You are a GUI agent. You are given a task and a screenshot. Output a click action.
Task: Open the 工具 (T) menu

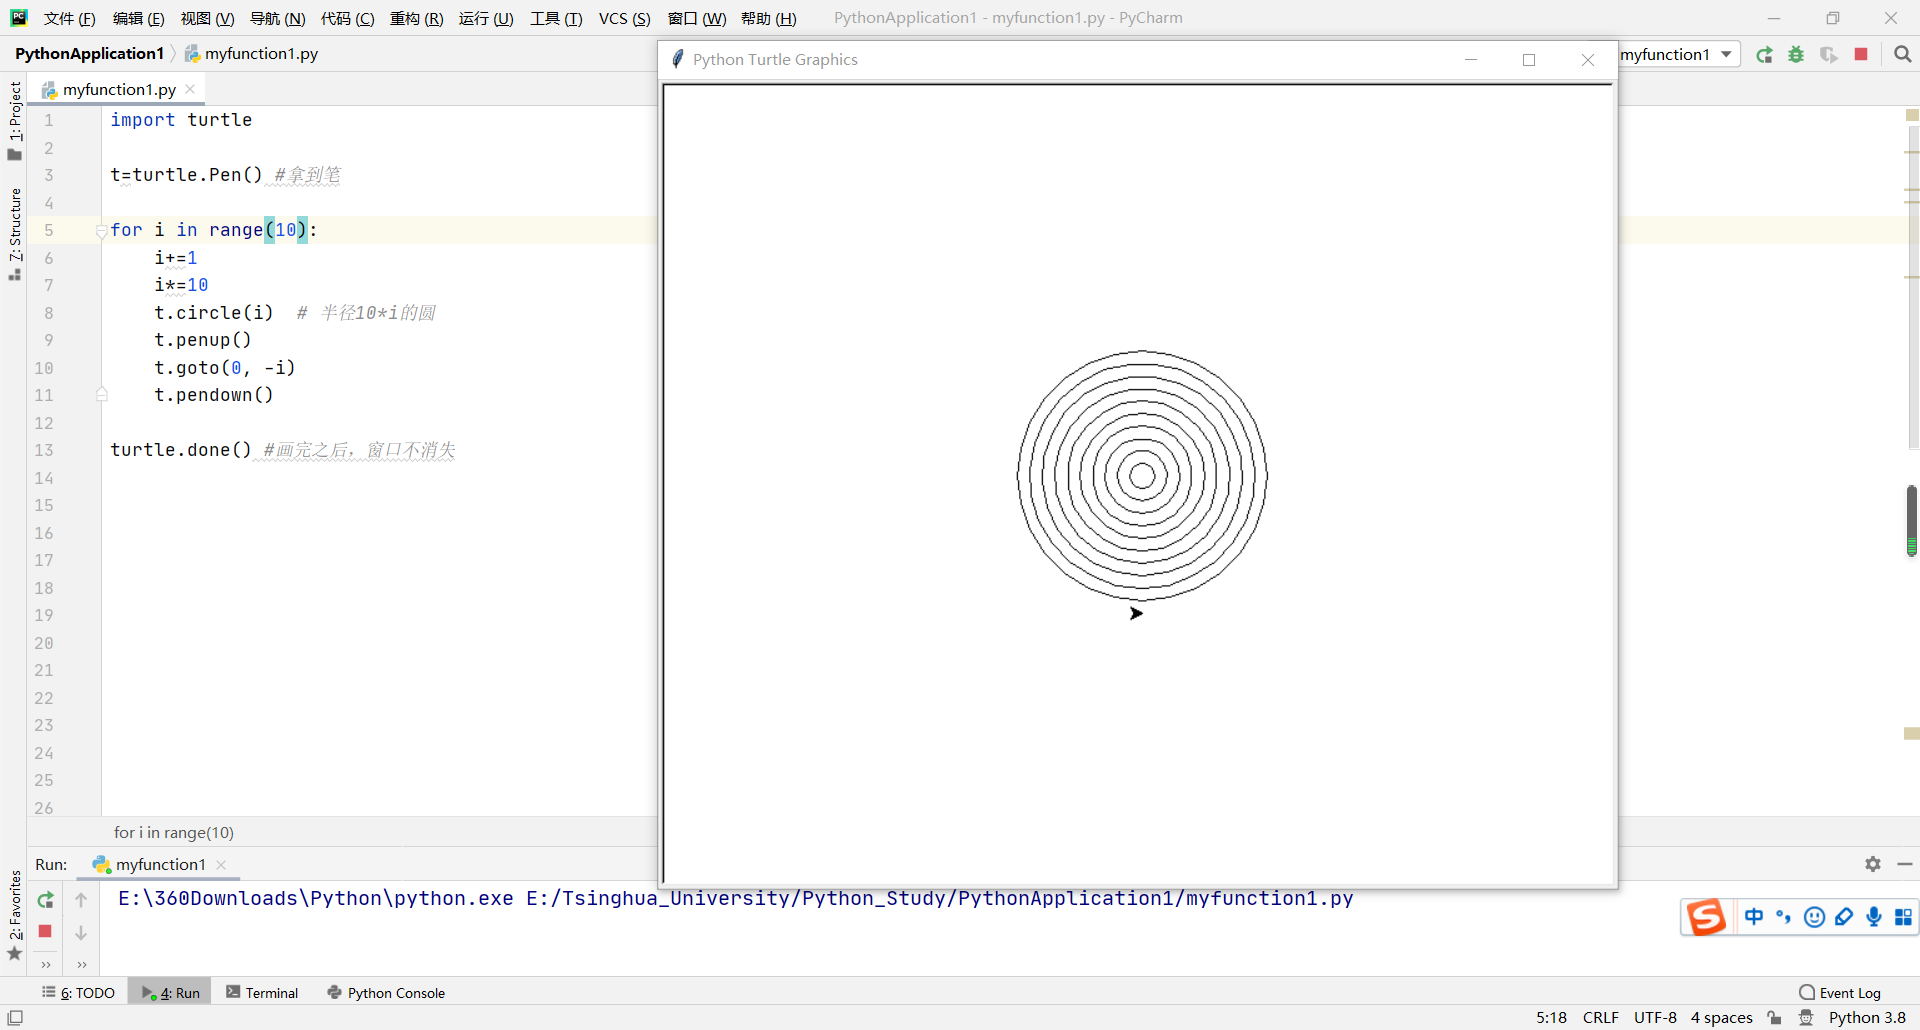coord(556,19)
